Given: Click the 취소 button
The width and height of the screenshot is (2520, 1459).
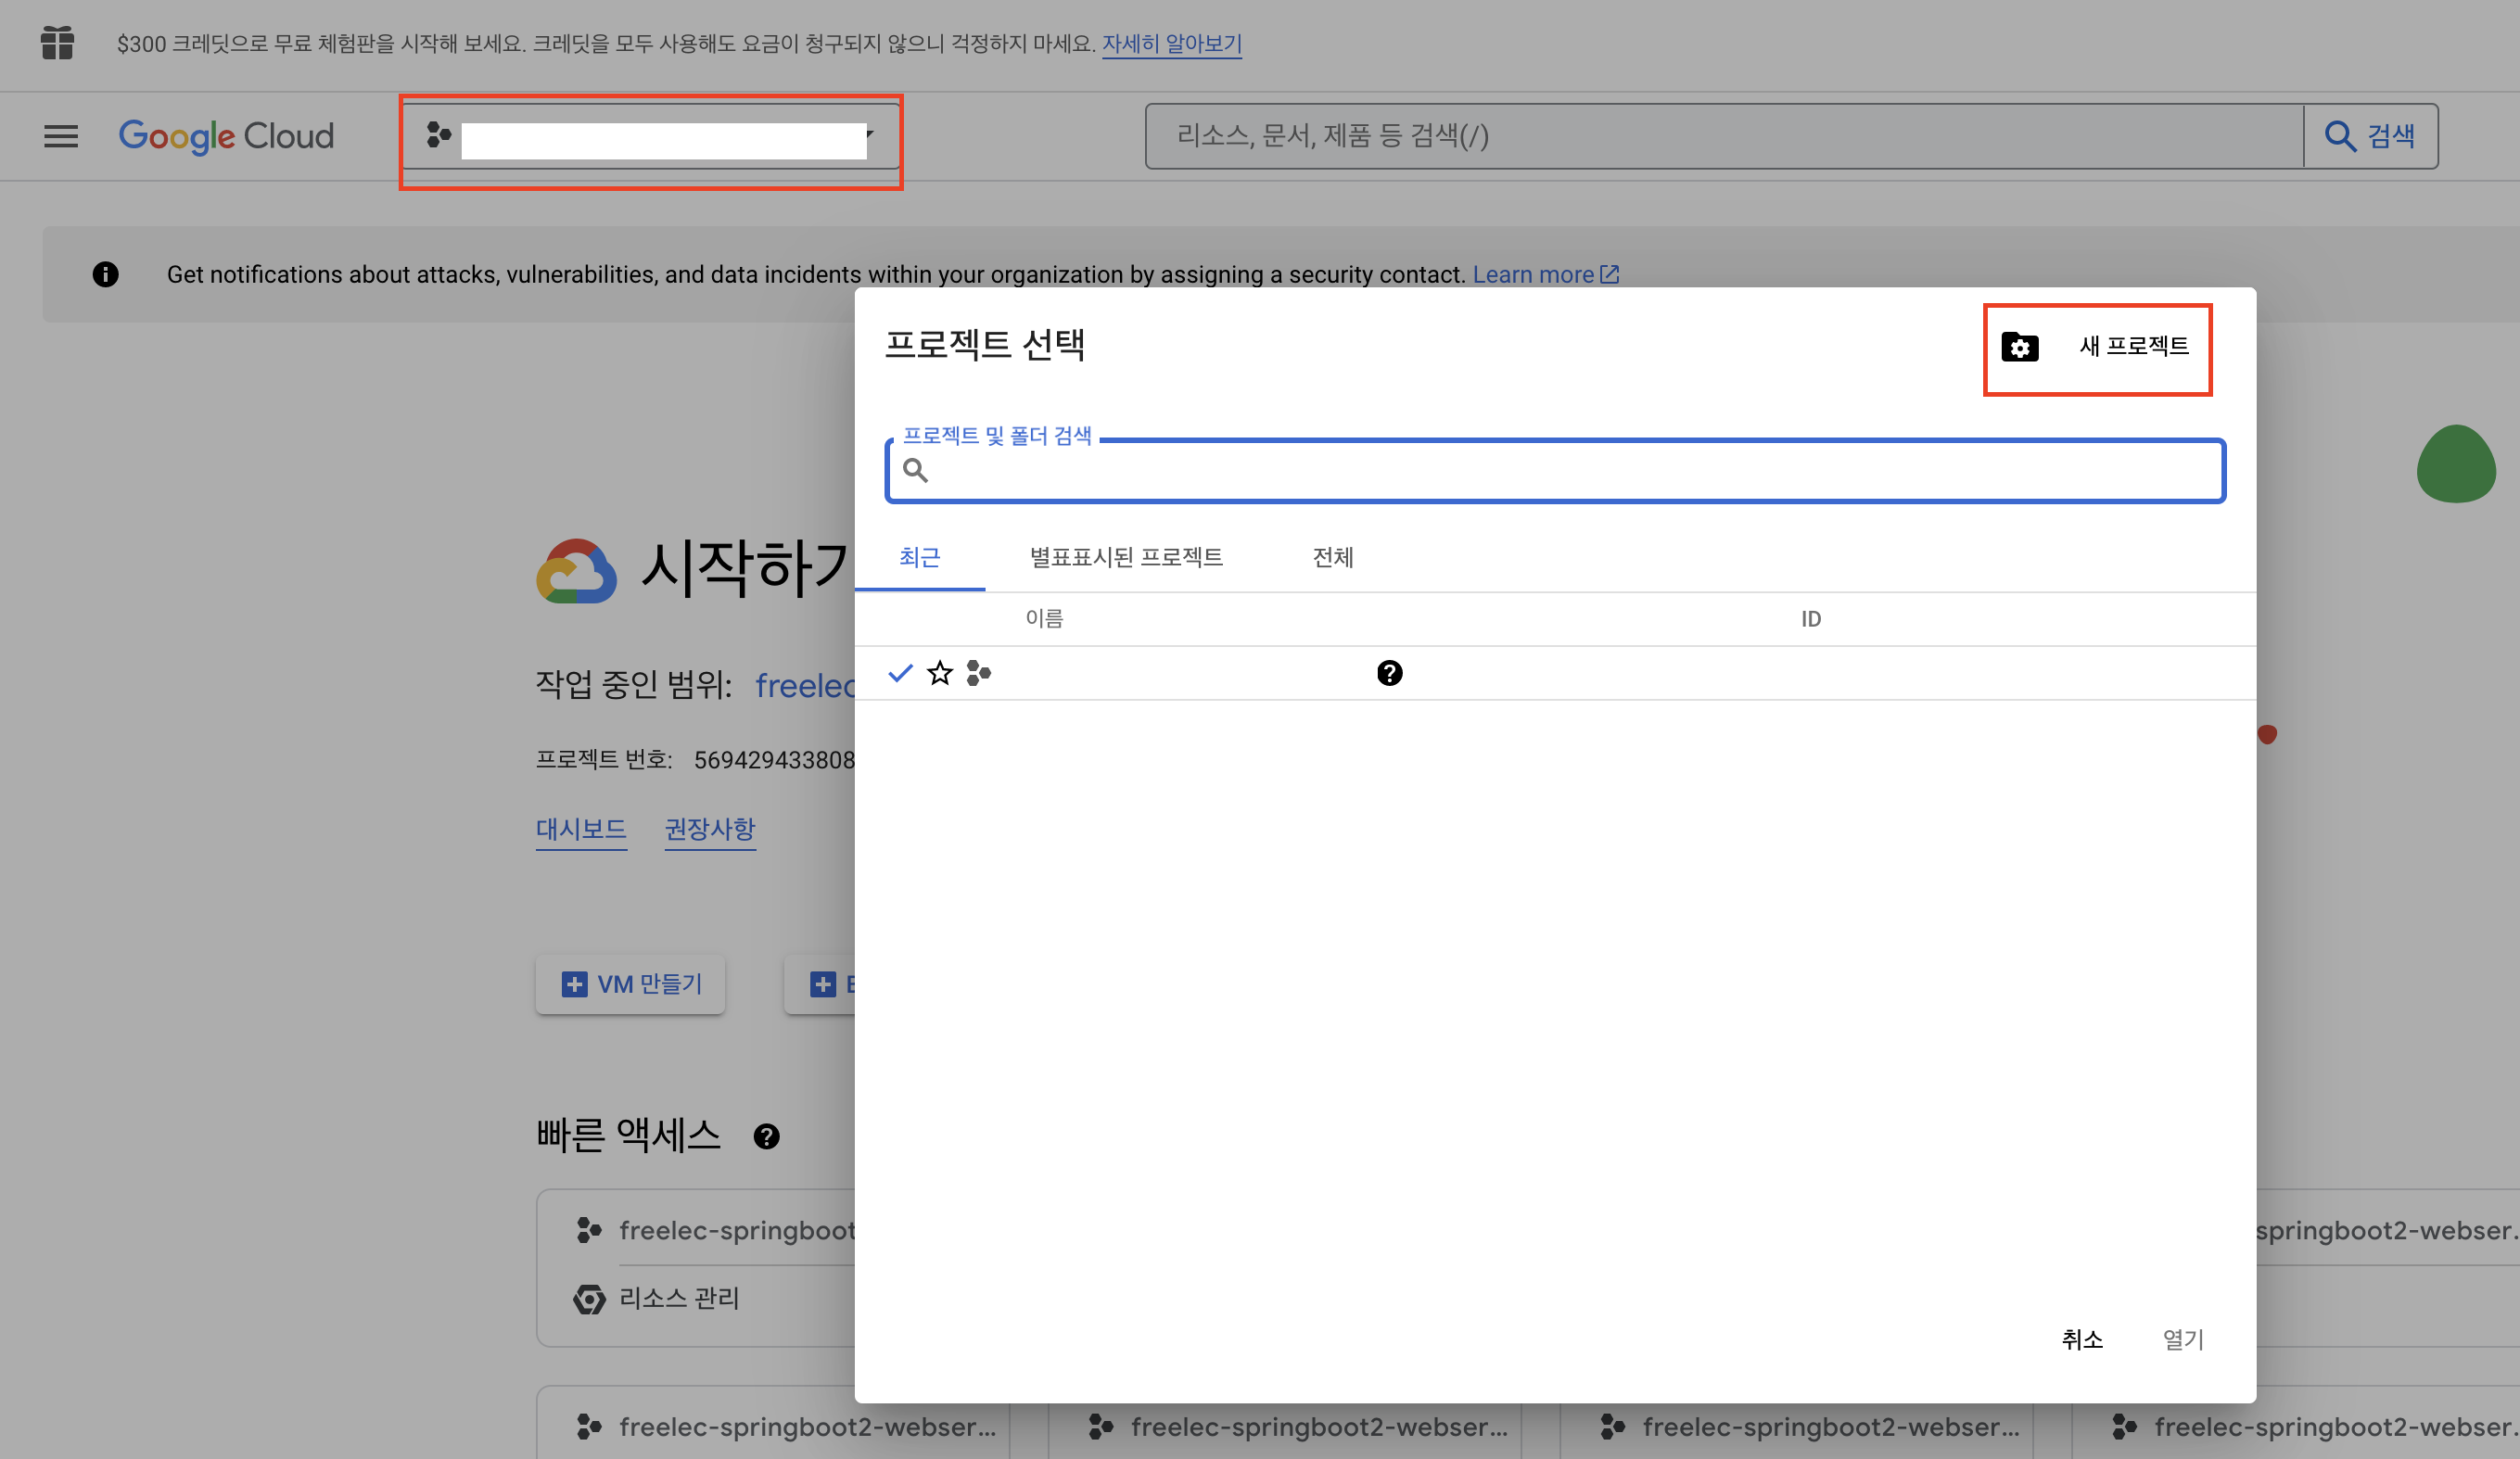Looking at the screenshot, I should tap(2082, 1339).
